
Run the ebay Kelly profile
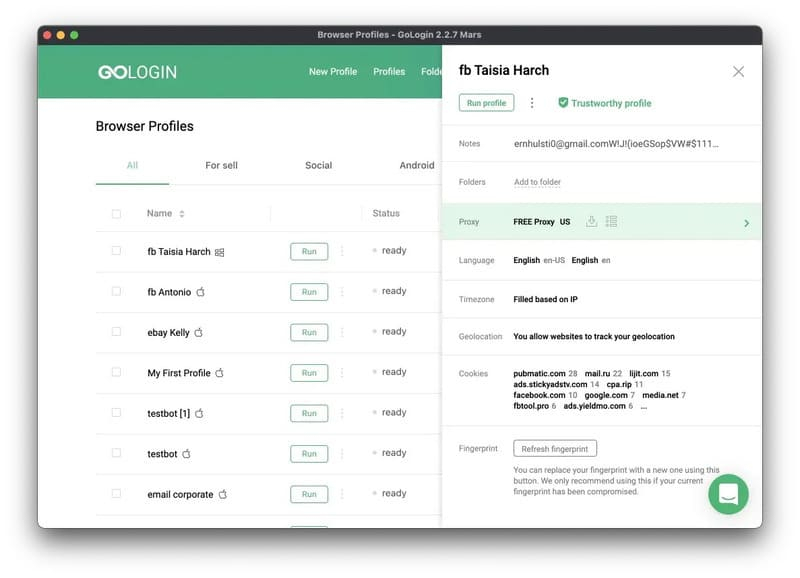click(309, 332)
